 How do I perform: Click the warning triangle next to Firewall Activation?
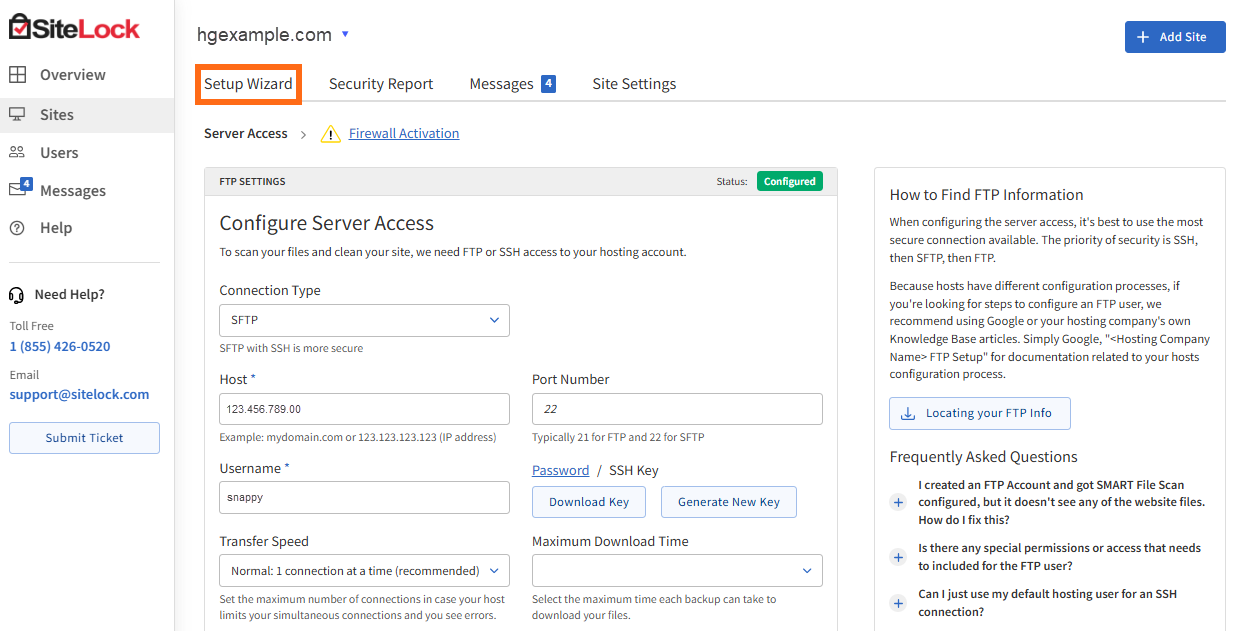pos(331,134)
